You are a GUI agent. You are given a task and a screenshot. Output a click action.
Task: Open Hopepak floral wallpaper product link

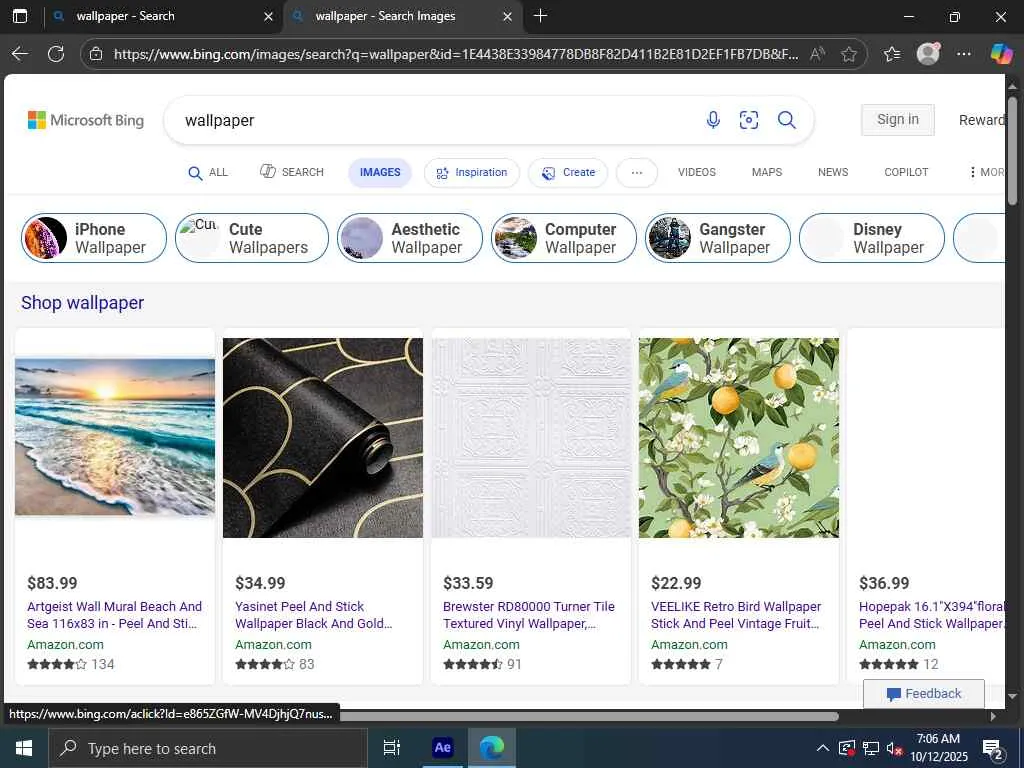click(x=932, y=615)
